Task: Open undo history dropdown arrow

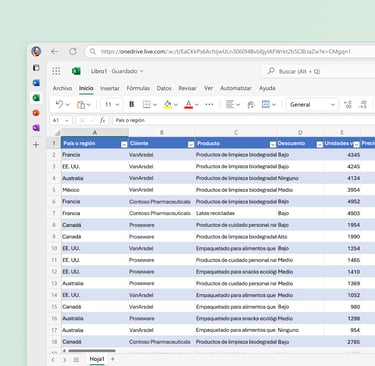Action: coord(68,105)
